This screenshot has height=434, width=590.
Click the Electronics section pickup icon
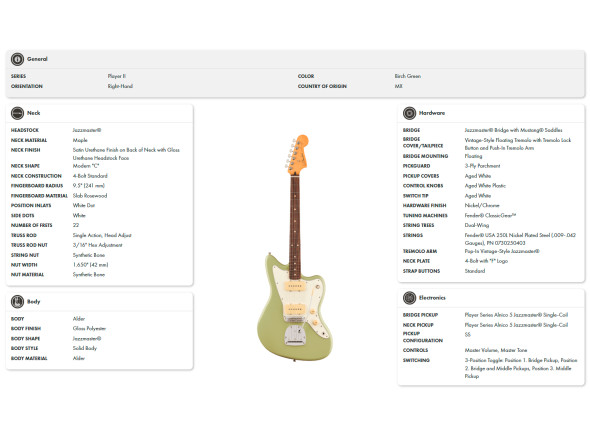click(x=409, y=298)
